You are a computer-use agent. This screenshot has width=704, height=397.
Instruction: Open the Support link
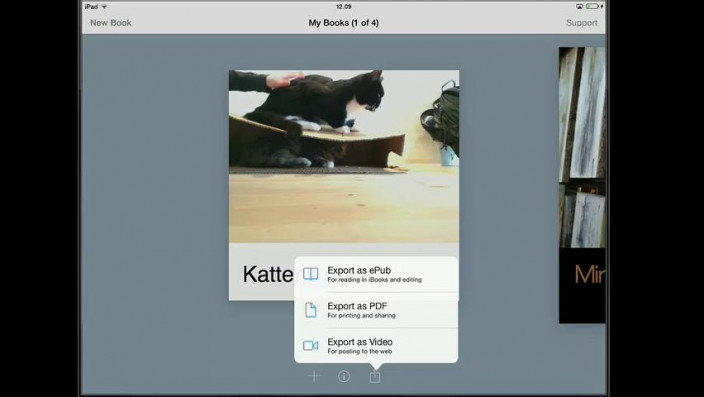coord(581,23)
